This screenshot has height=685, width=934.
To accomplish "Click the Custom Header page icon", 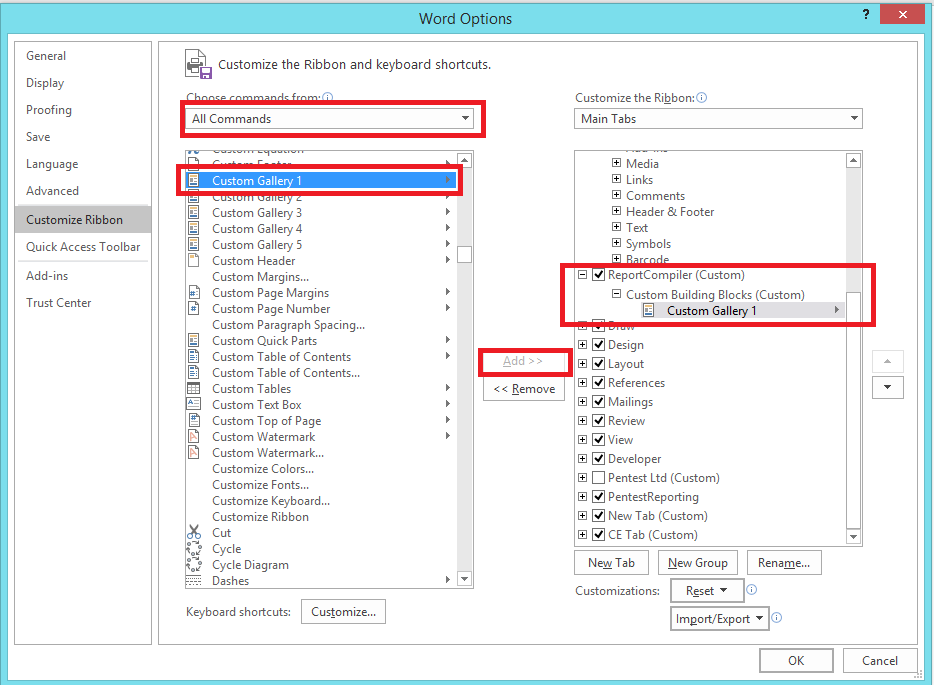I will [x=194, y=261].
